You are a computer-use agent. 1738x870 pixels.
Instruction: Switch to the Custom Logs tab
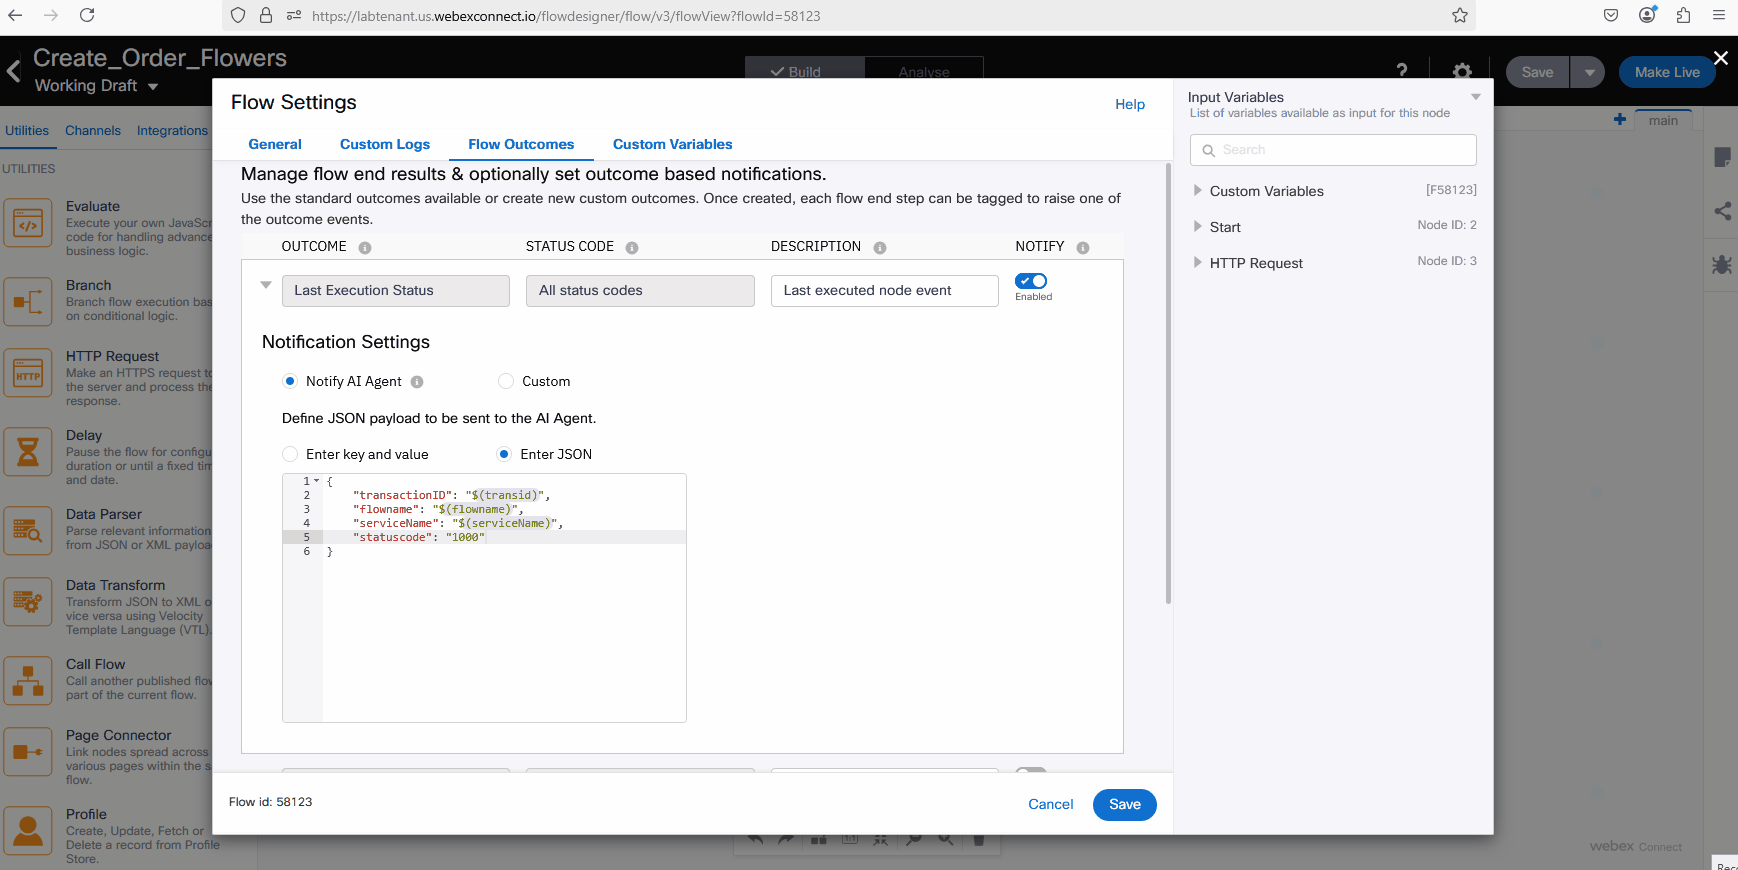(385, 144)
